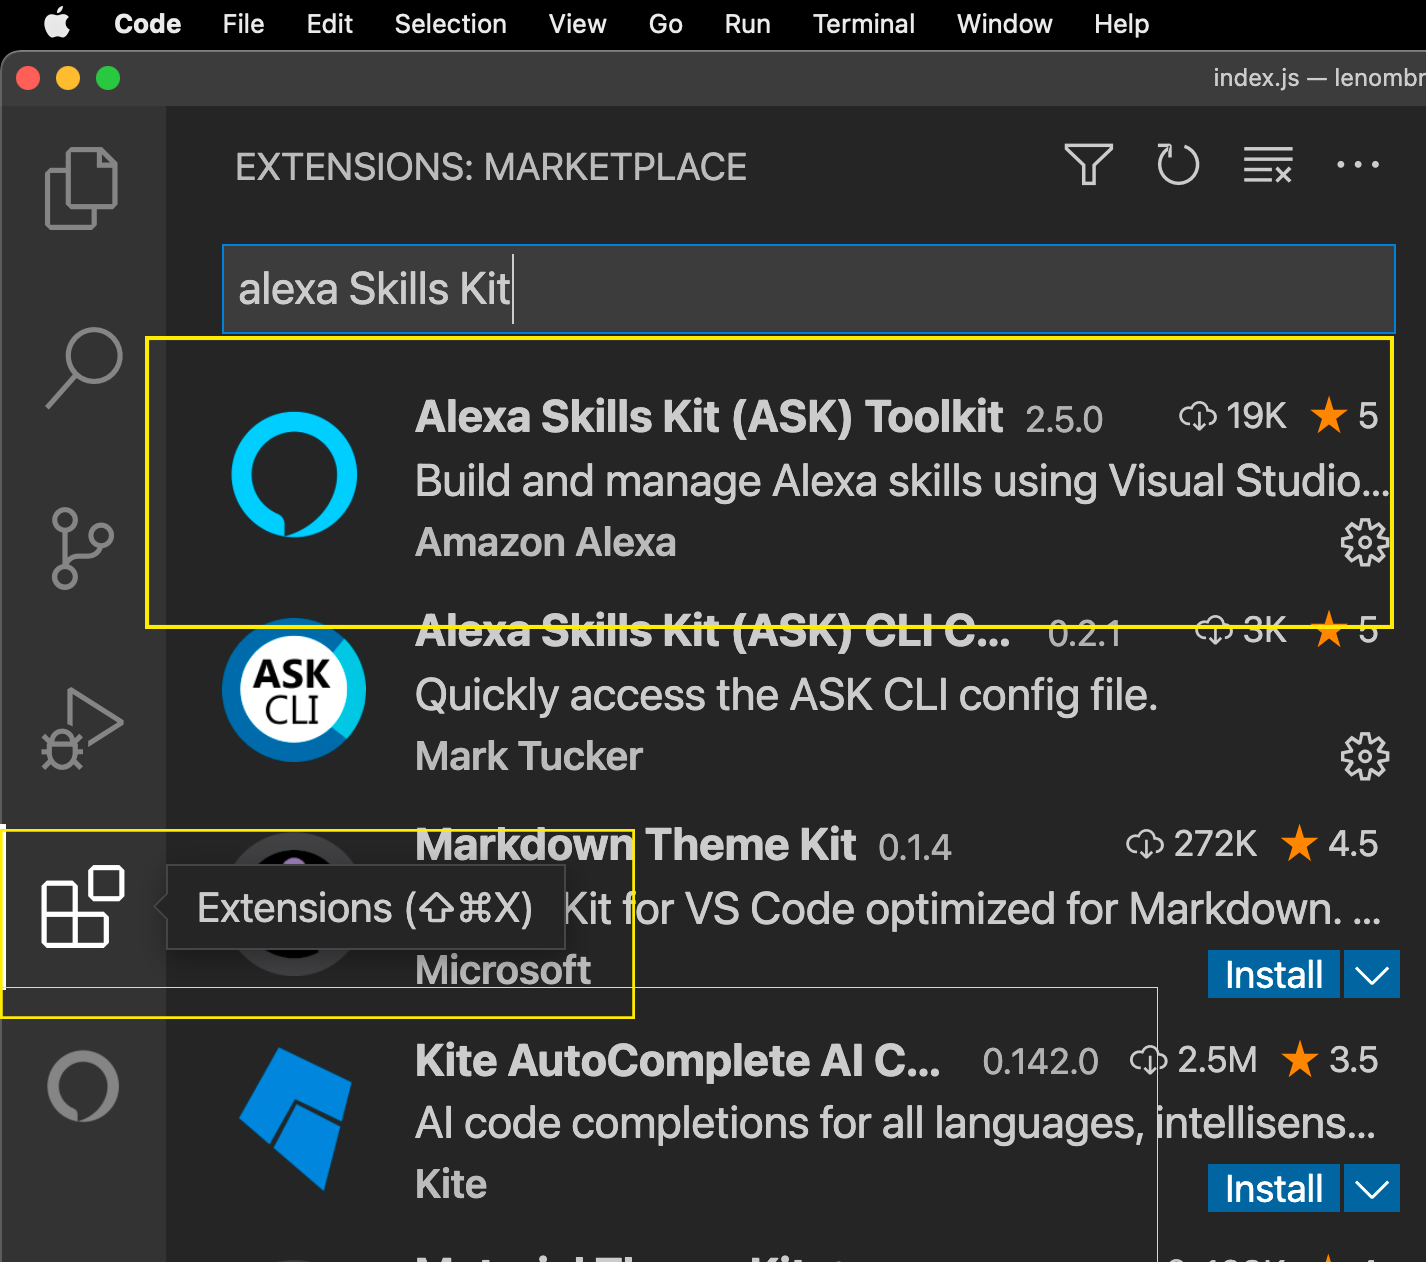Install the Kite AutoComplete extension
This screenshot has width=1426, height=1262.
point(1272,1189)
